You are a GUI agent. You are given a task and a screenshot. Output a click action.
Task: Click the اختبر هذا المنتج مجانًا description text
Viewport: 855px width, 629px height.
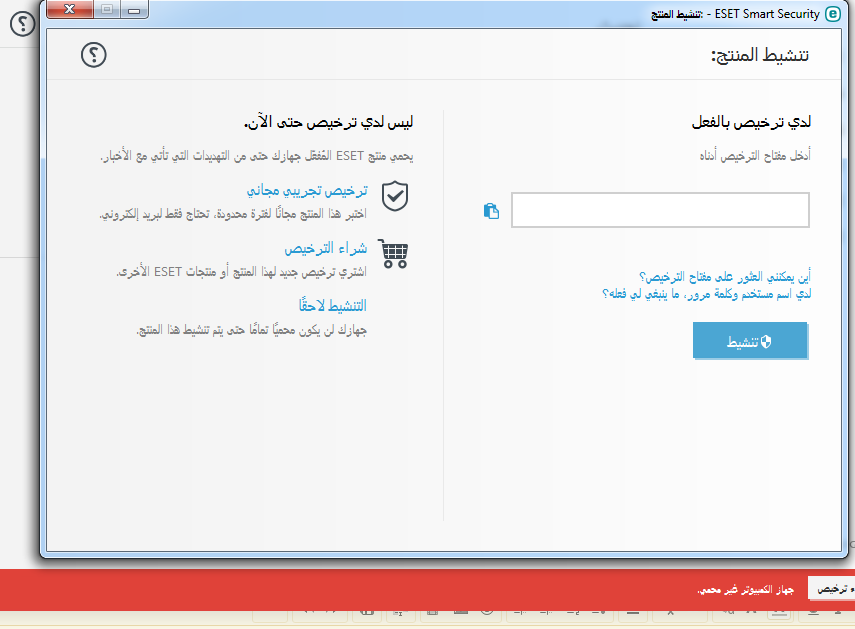pos(233,214)
